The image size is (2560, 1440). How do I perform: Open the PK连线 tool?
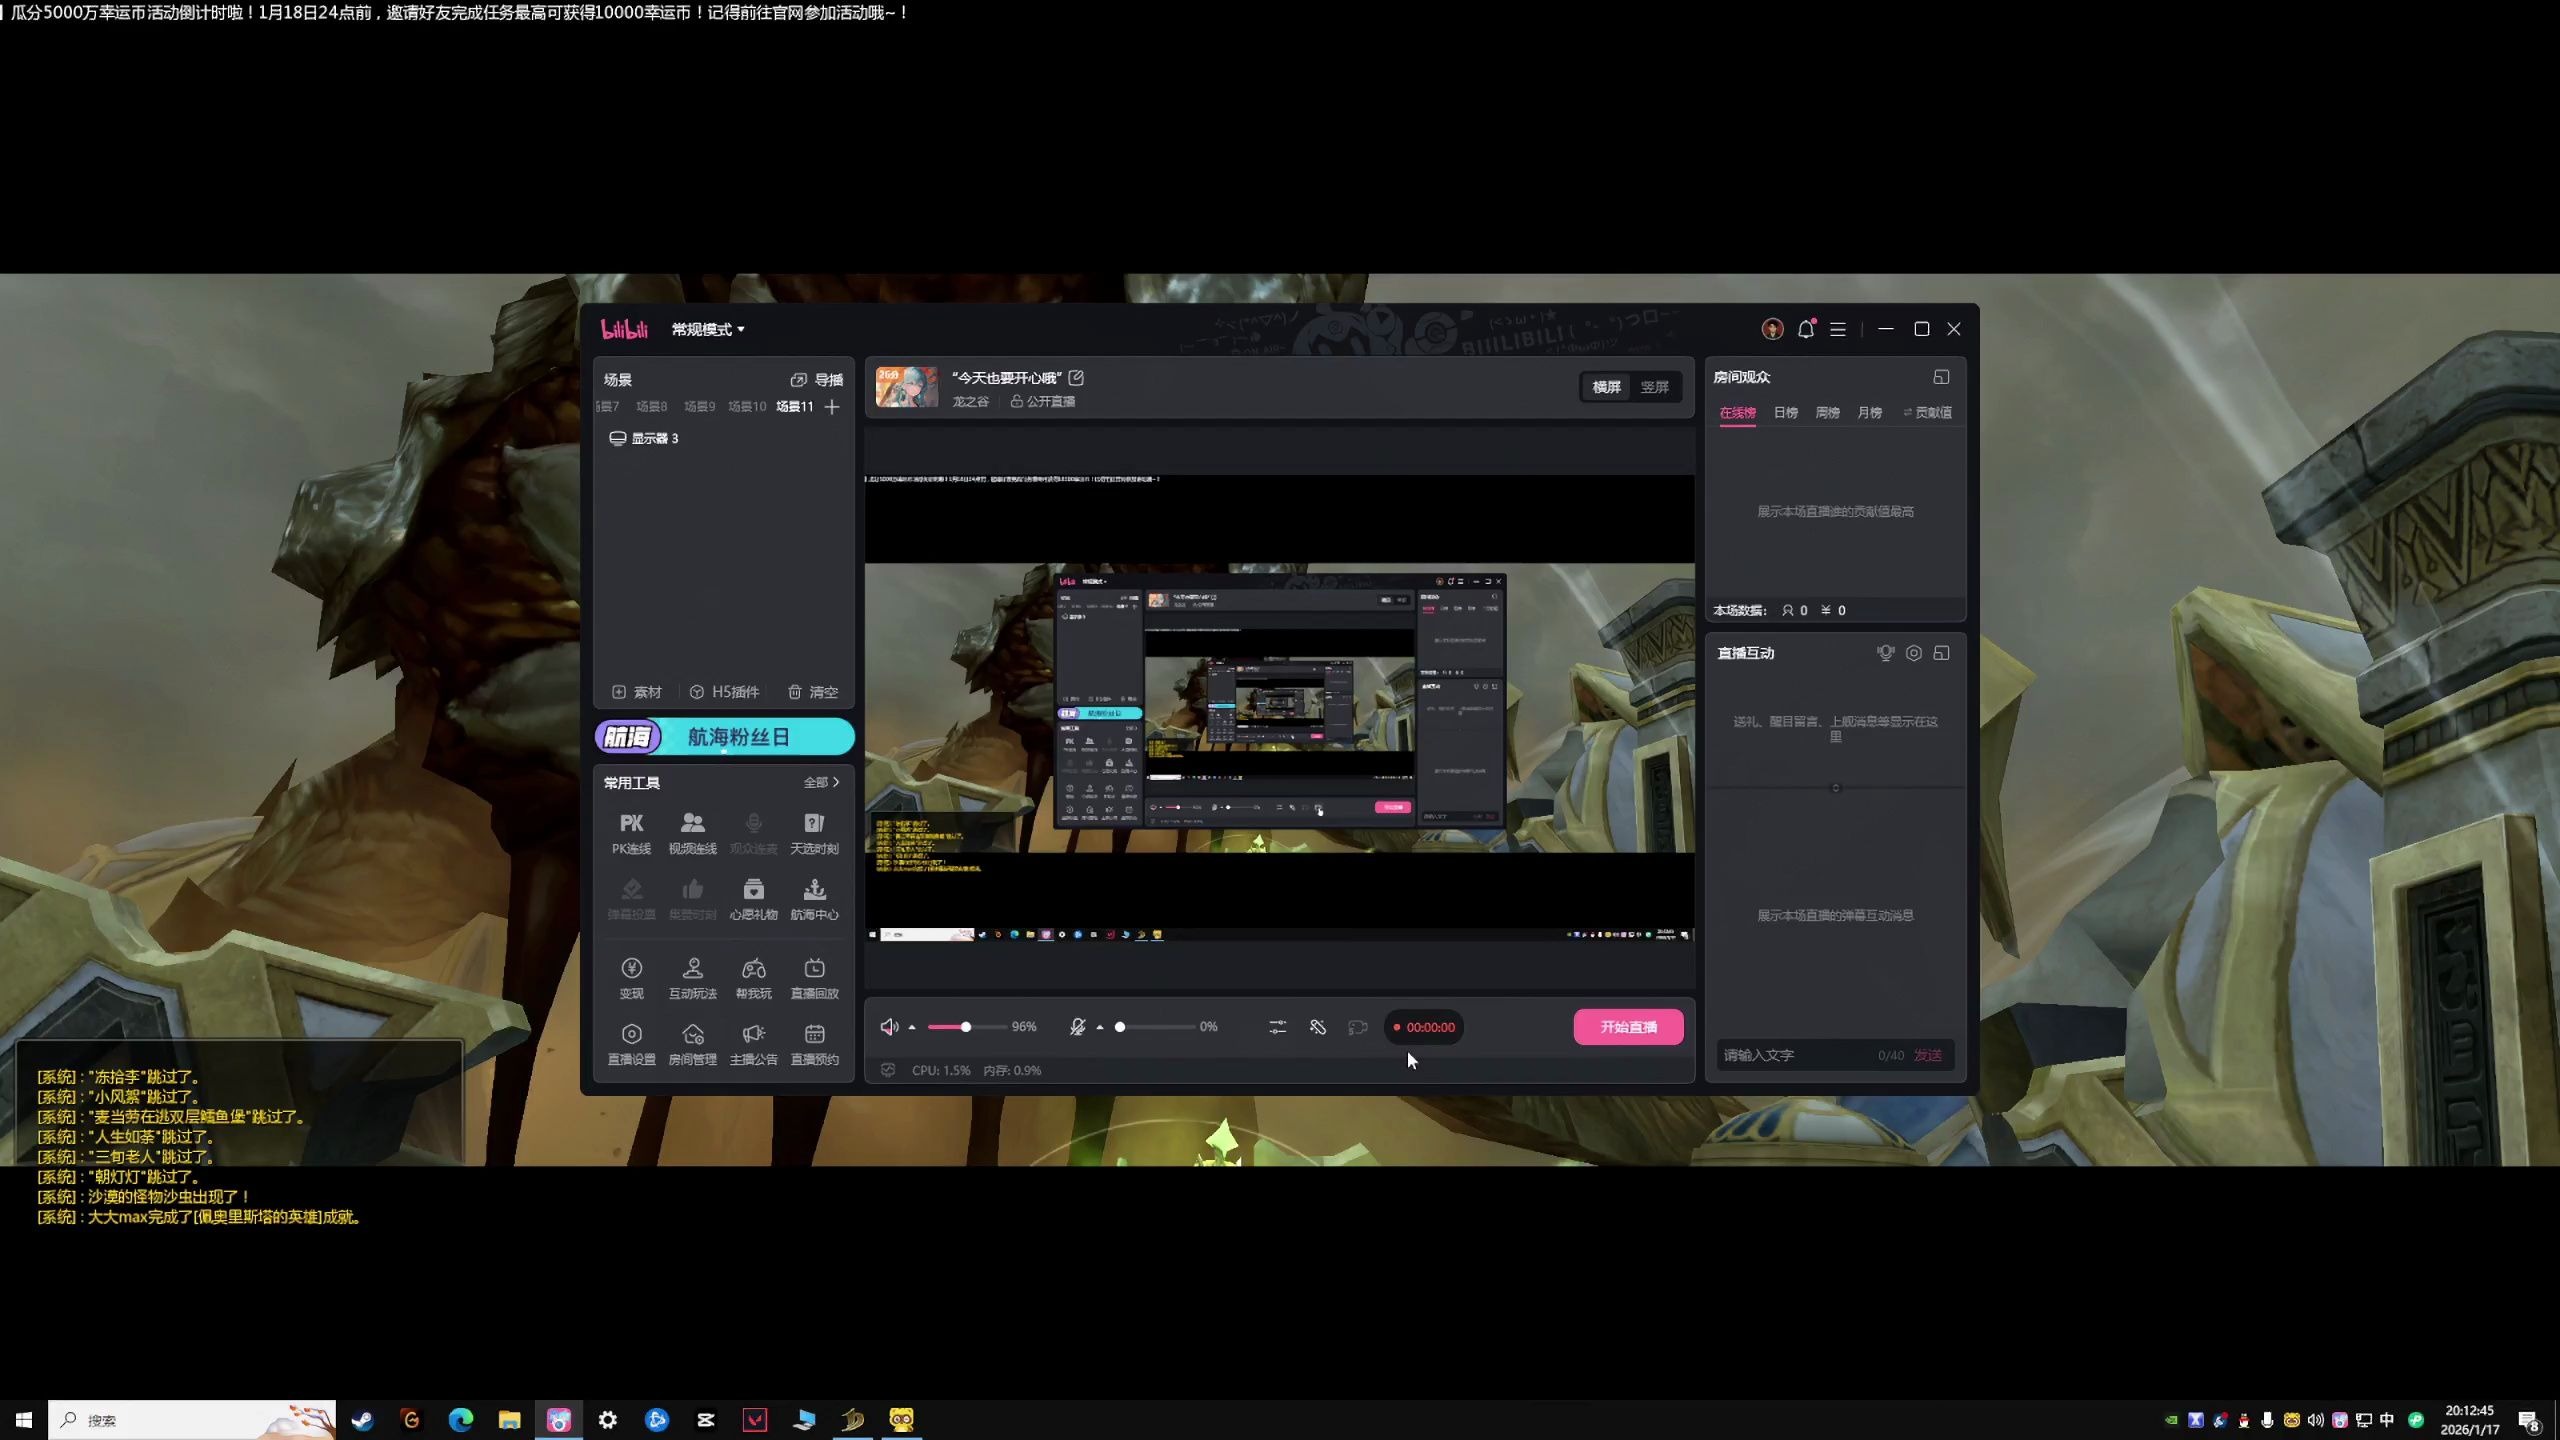(631, 831)
